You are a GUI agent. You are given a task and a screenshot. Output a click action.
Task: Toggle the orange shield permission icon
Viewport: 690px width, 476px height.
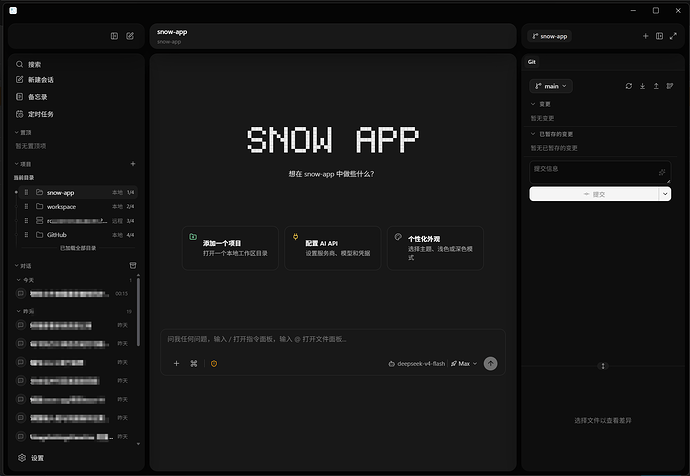coord(214,363)
